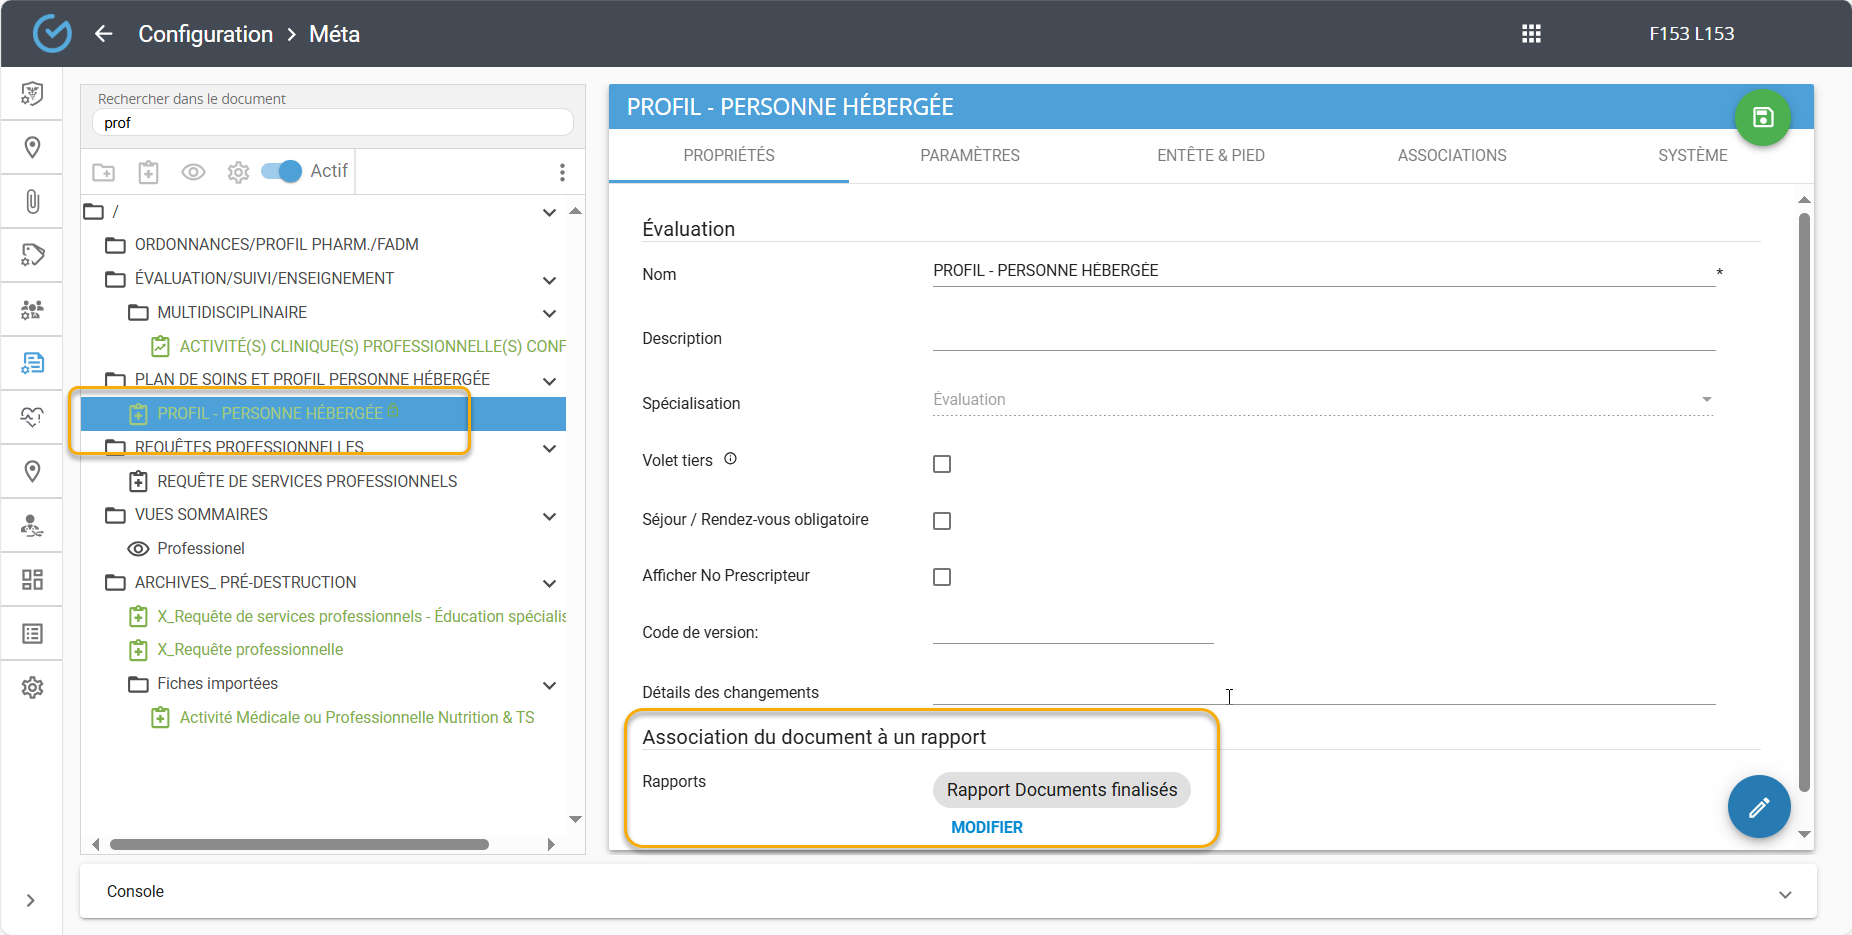Expand the Console panel
Image resolution: width=1852 pixels, height=935 pixels.
(1784, 893)
